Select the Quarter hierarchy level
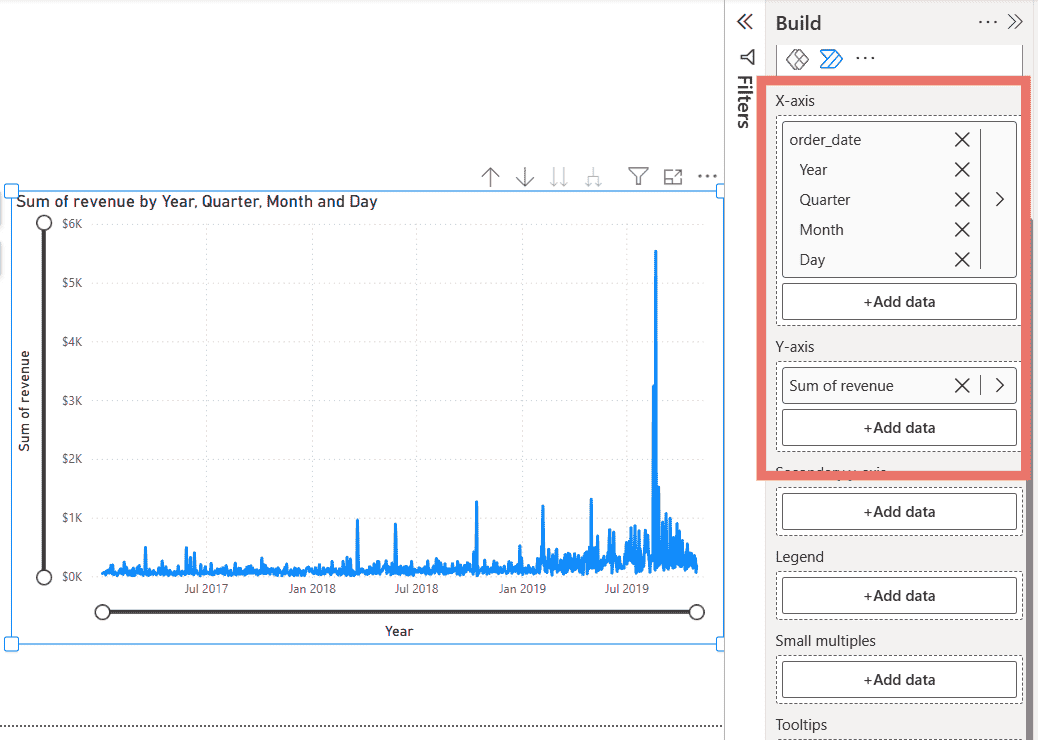 pyautogui.click(x=824, y=200)
